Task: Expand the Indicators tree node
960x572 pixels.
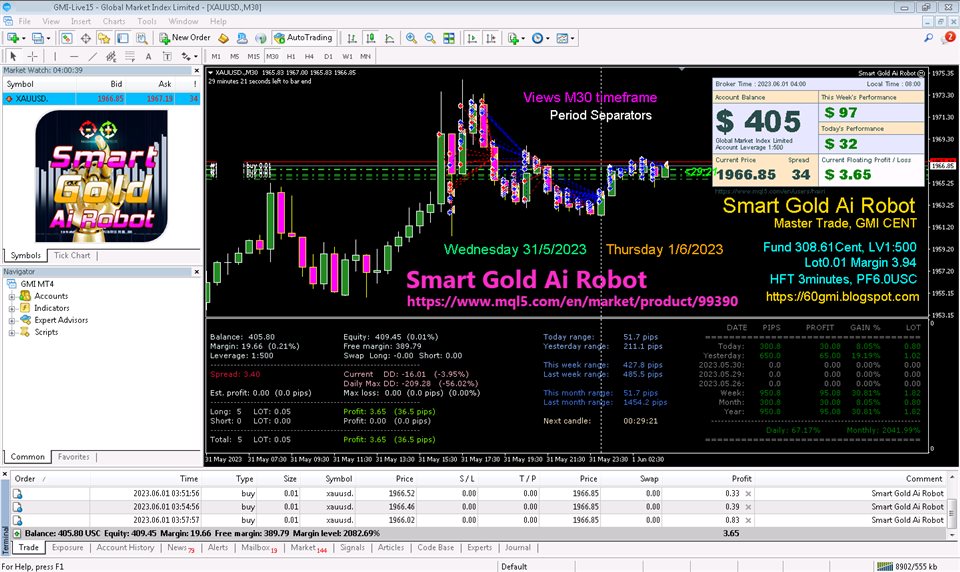Action: click(13, 308)
